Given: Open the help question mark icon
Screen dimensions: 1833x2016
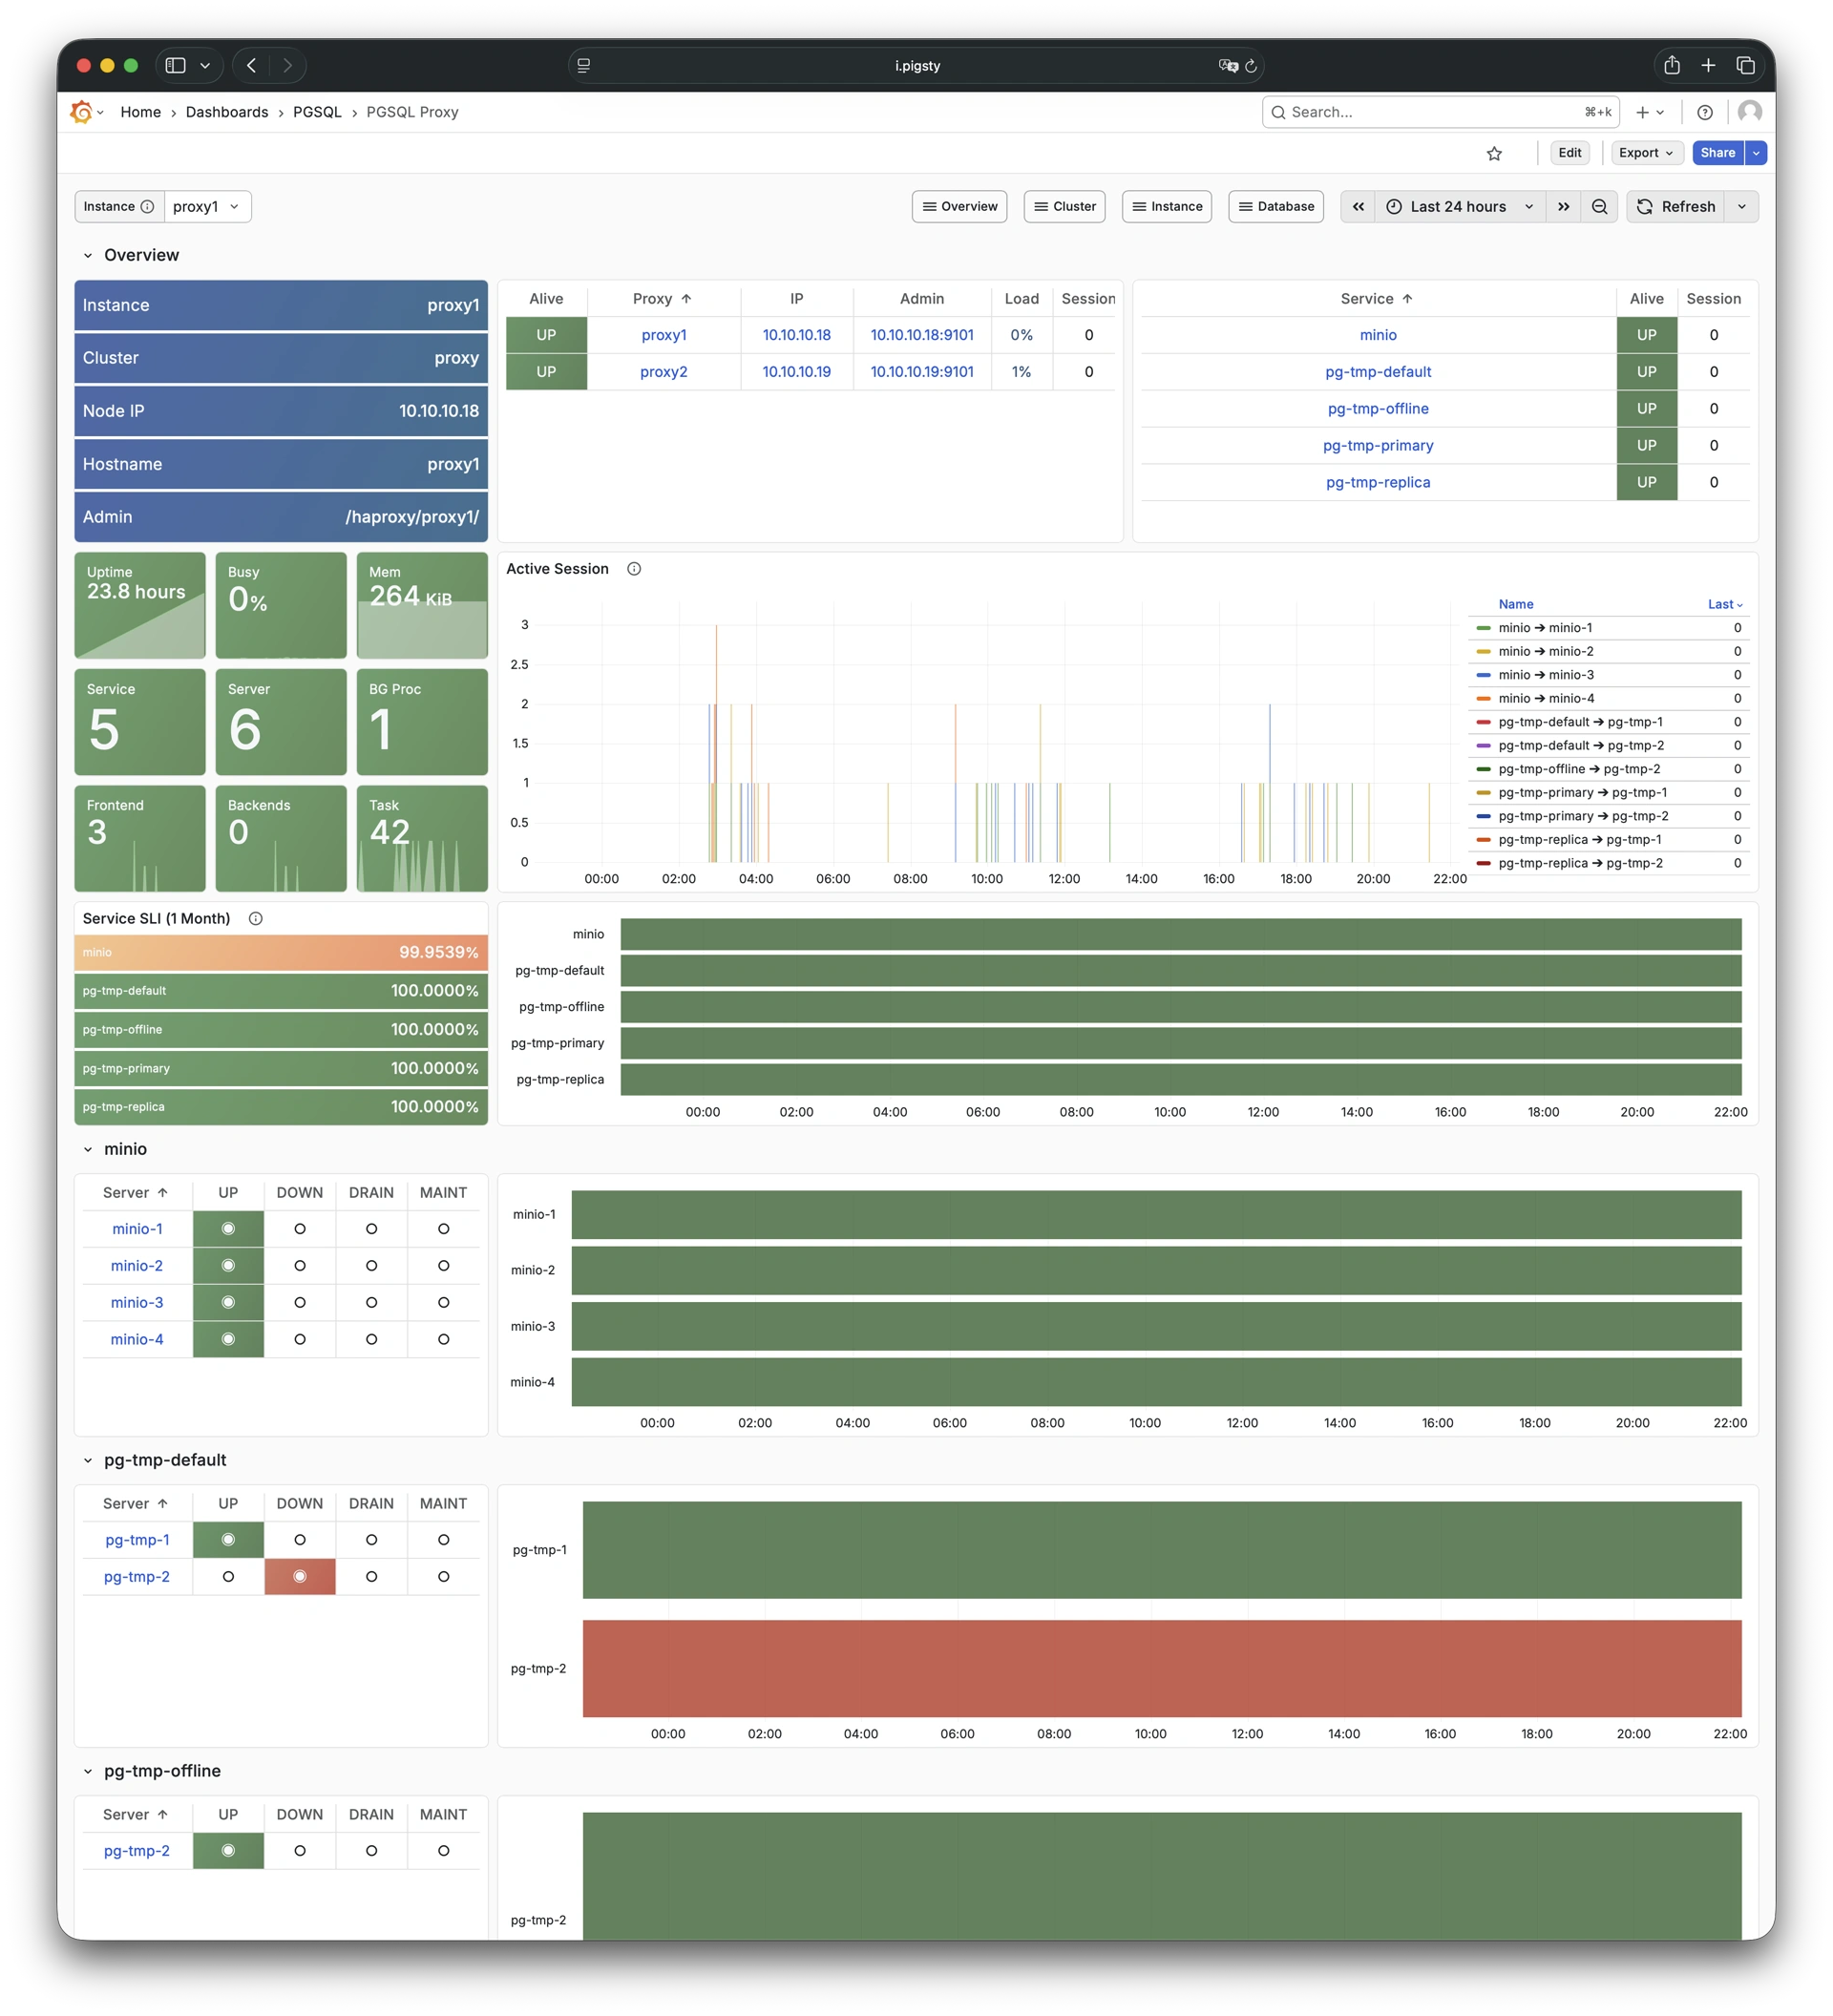Looking at the screenshot, I should coord(1705,113).
